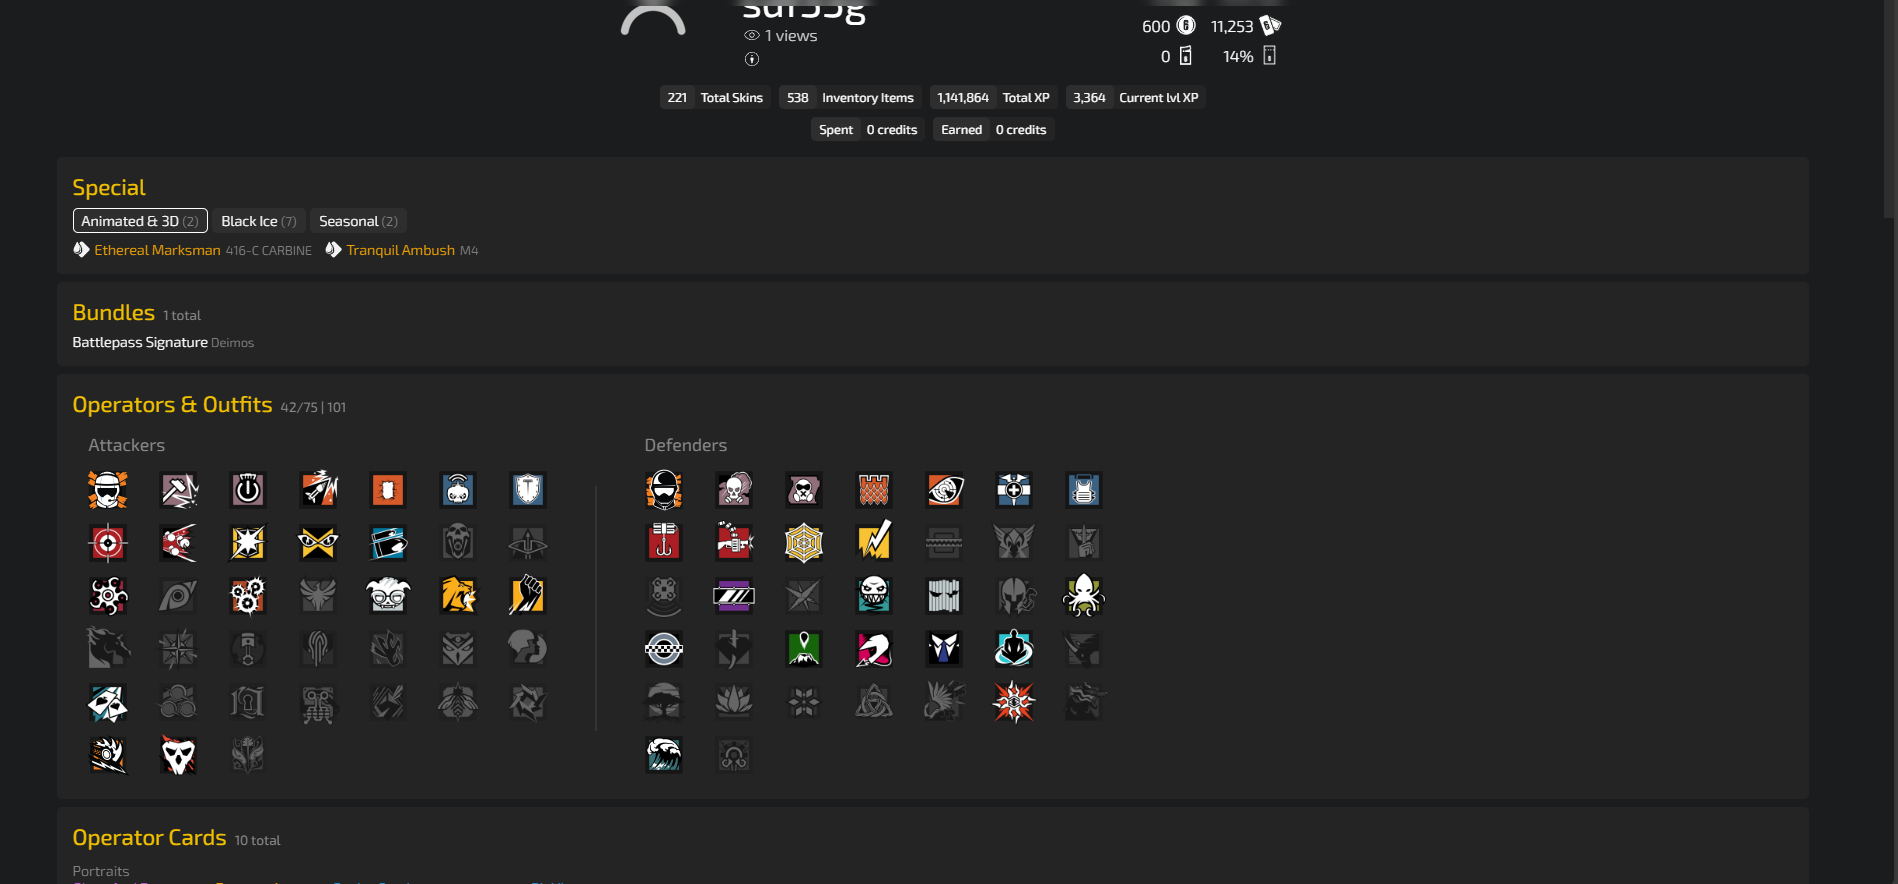This screenshot has width=1898, height=884.
Task: Select the Smoke skull operator icon
Action: click(734, 490)
